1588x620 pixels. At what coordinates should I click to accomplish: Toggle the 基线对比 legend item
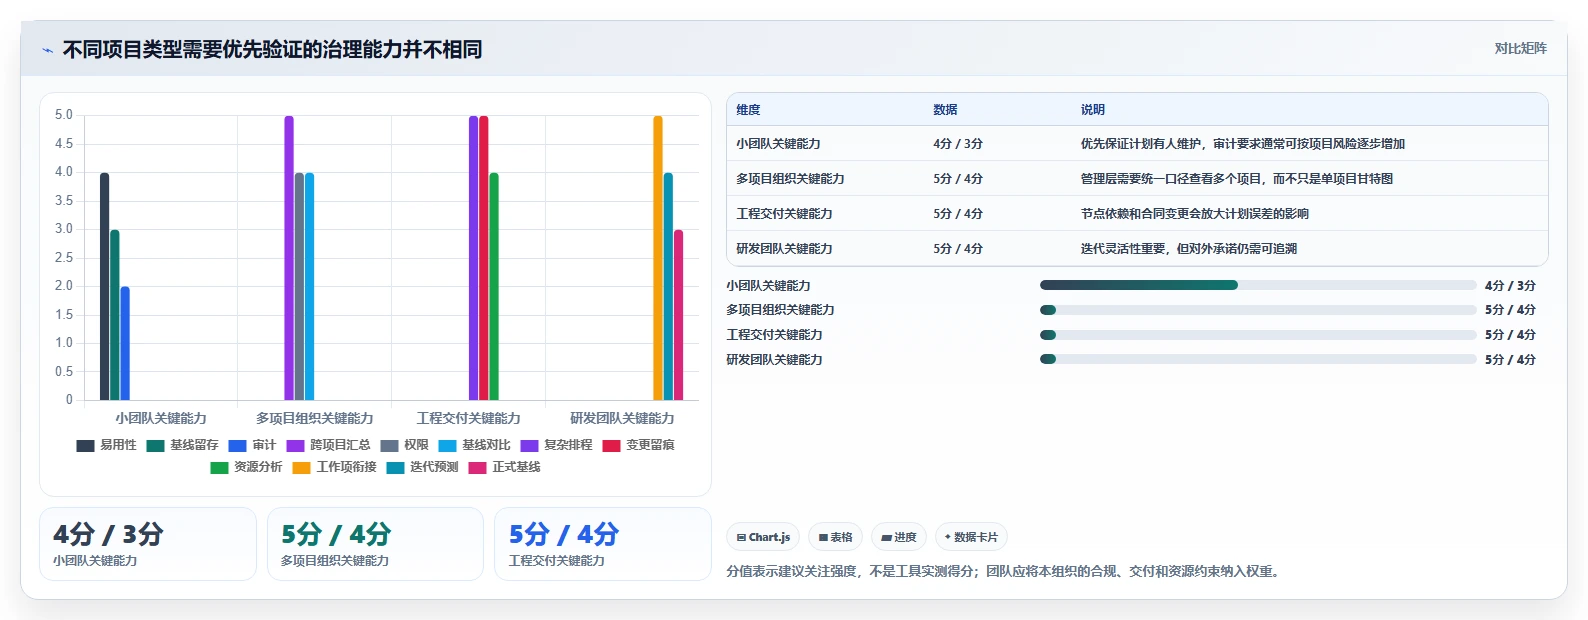(474, 445)
